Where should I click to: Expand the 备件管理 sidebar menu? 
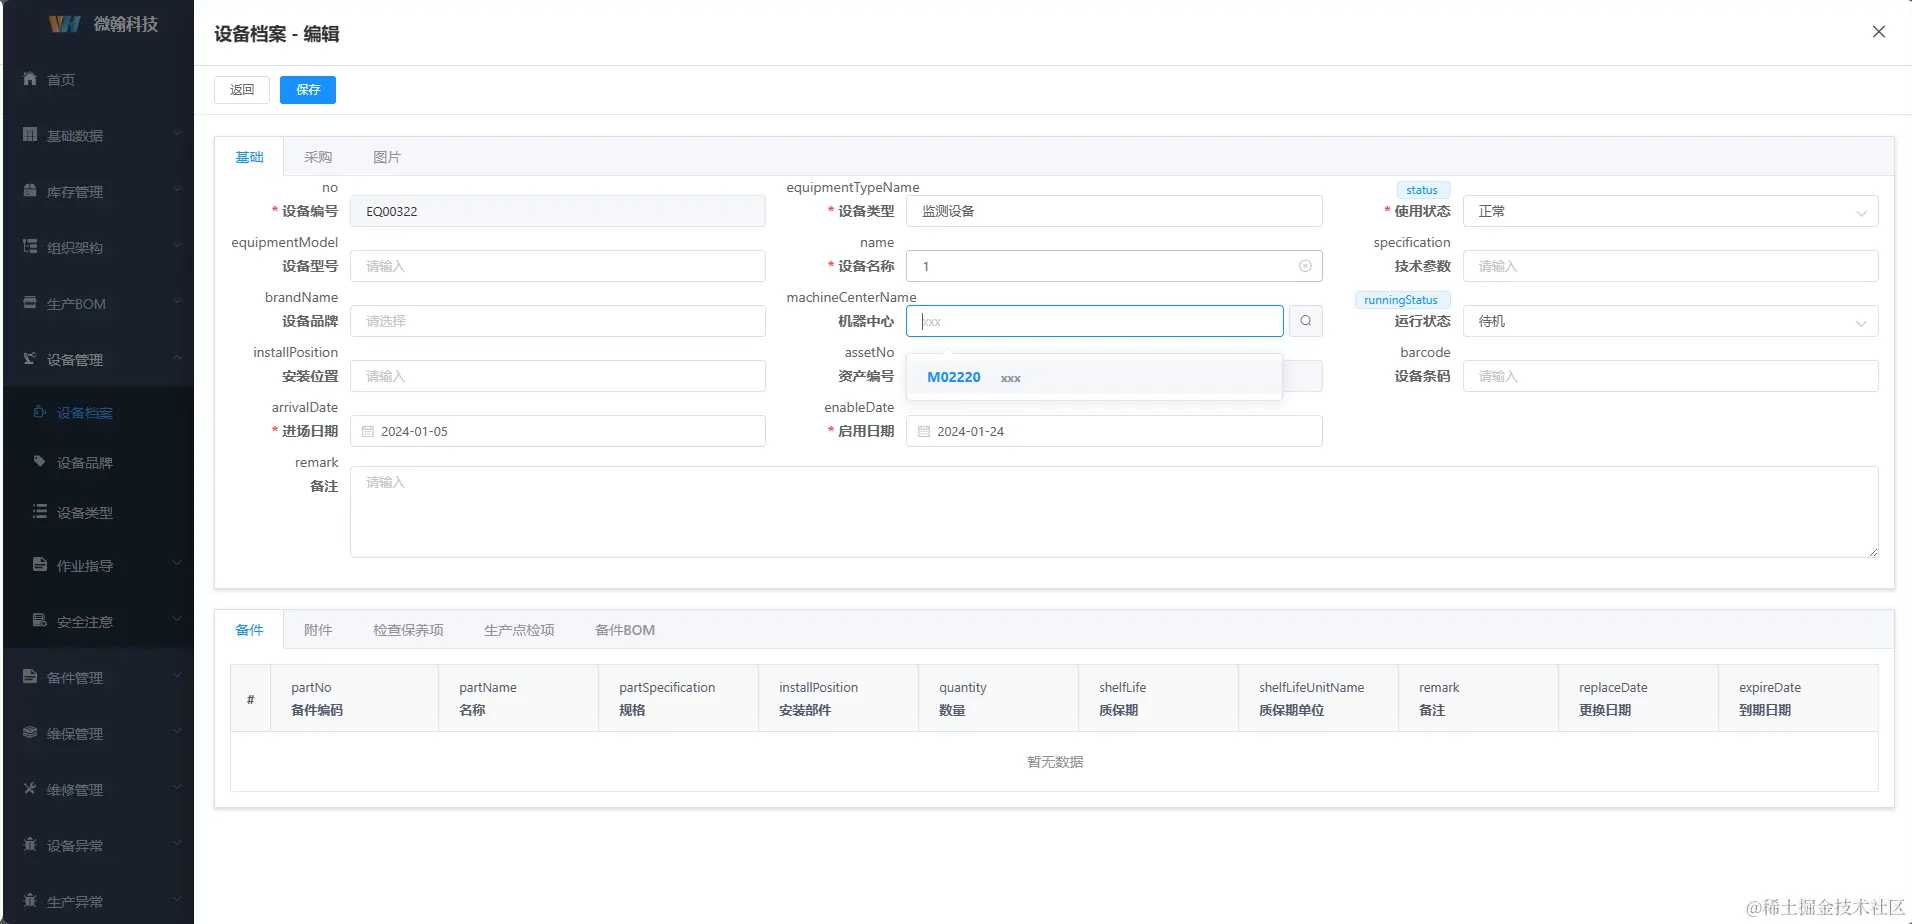pyautogui.click(x=177, y=676)
